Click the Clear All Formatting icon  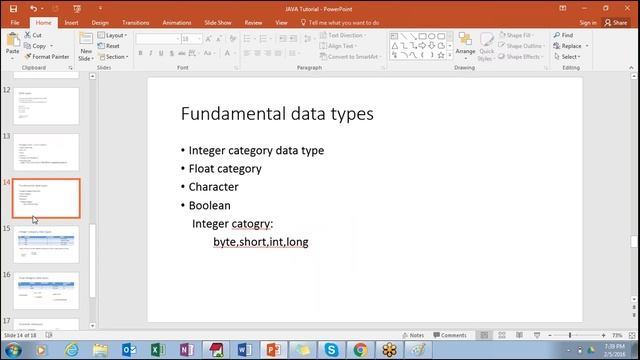(233, 39)
